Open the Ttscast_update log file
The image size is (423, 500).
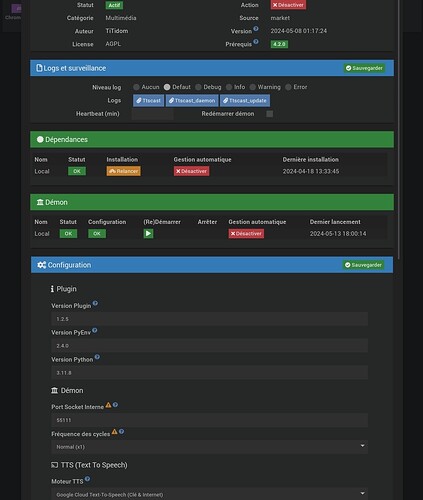(x=245, y=100)
